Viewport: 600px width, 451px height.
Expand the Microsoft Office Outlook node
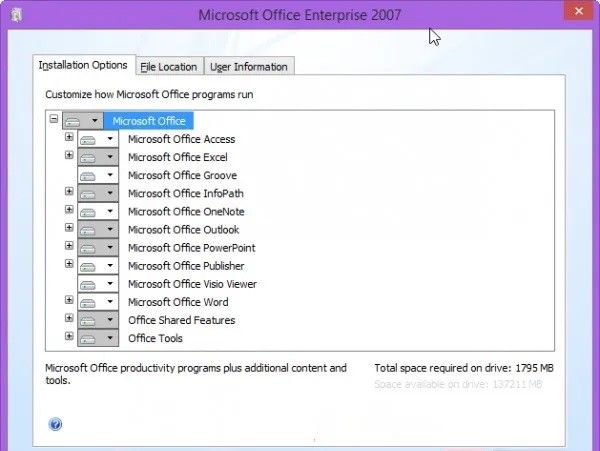click(69, 228)
